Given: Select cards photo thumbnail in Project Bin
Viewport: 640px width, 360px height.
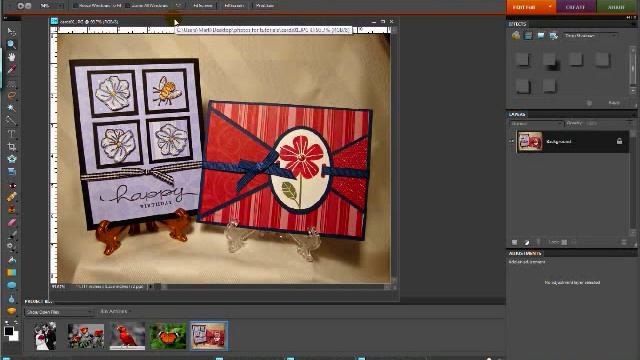Looking at the screenshot, I should 209,336.
